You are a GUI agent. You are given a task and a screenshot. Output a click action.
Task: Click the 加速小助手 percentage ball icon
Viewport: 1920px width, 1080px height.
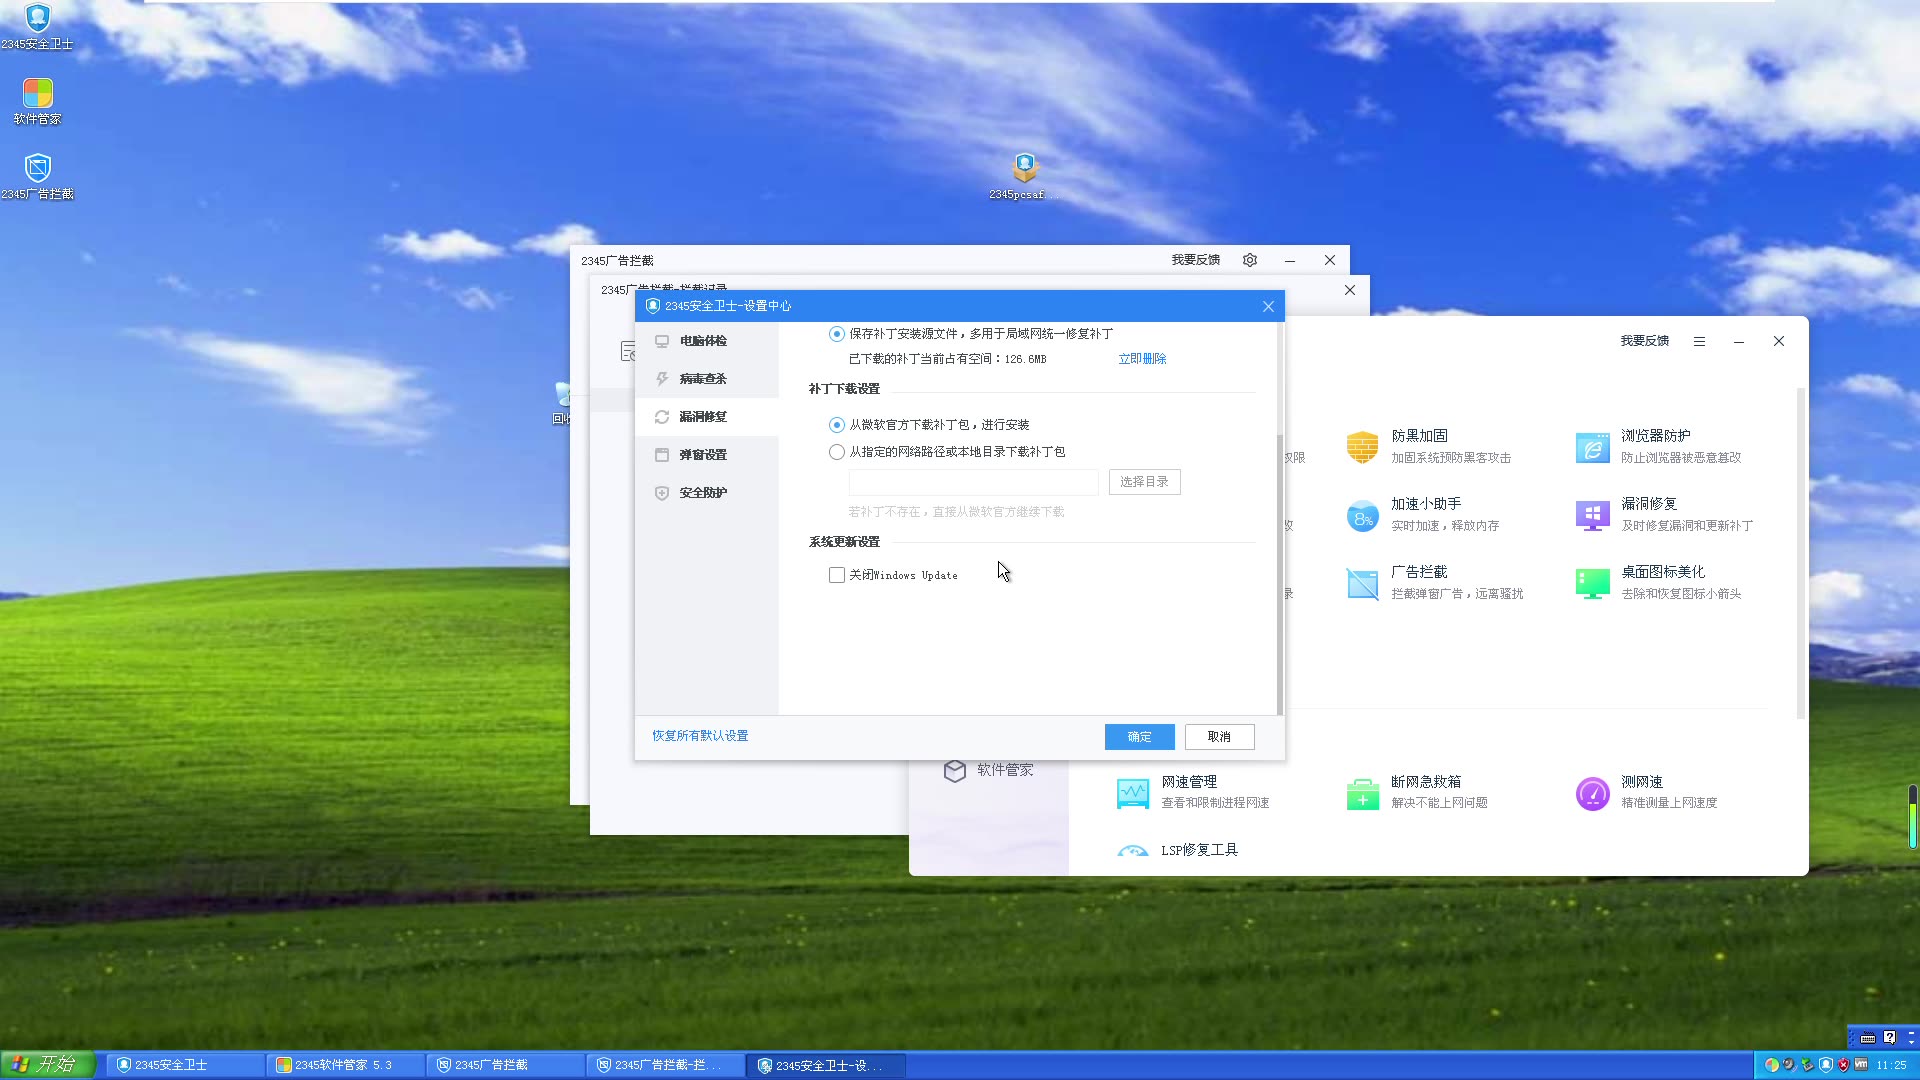1362,515
